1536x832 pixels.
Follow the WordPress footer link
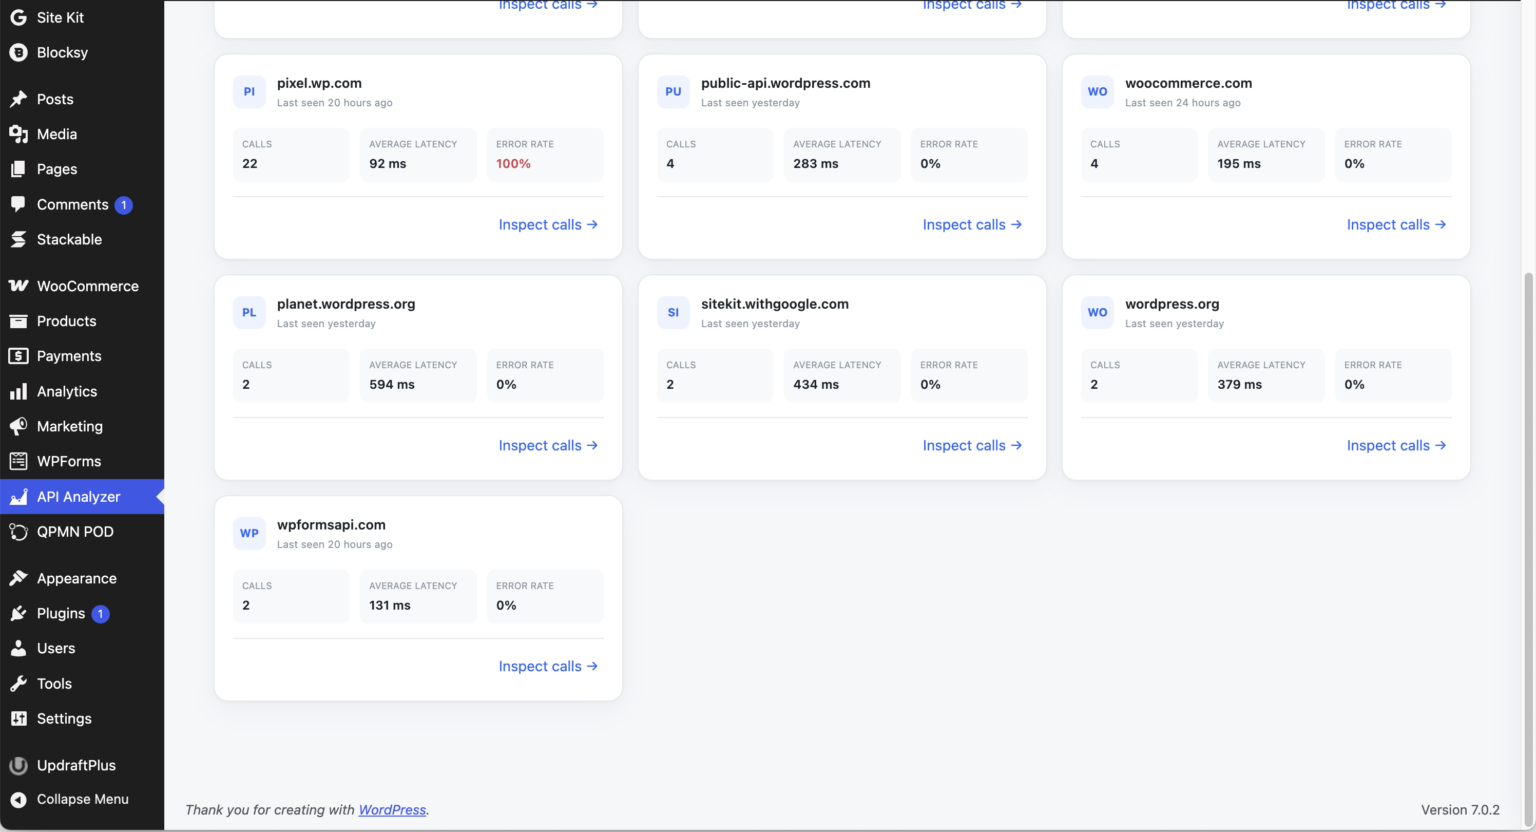pos(392,810)
